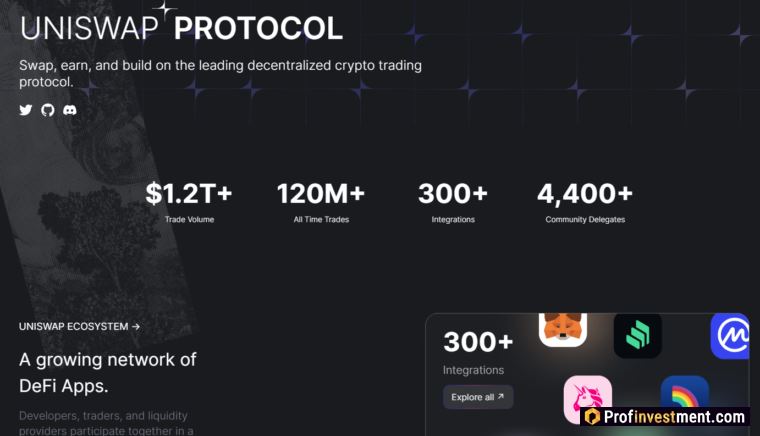Image resolution: width=760 pixels, height=436 pixels.
Task: Click the 4,400+ Community Delegates stat
Action: [x=585, y=202]
